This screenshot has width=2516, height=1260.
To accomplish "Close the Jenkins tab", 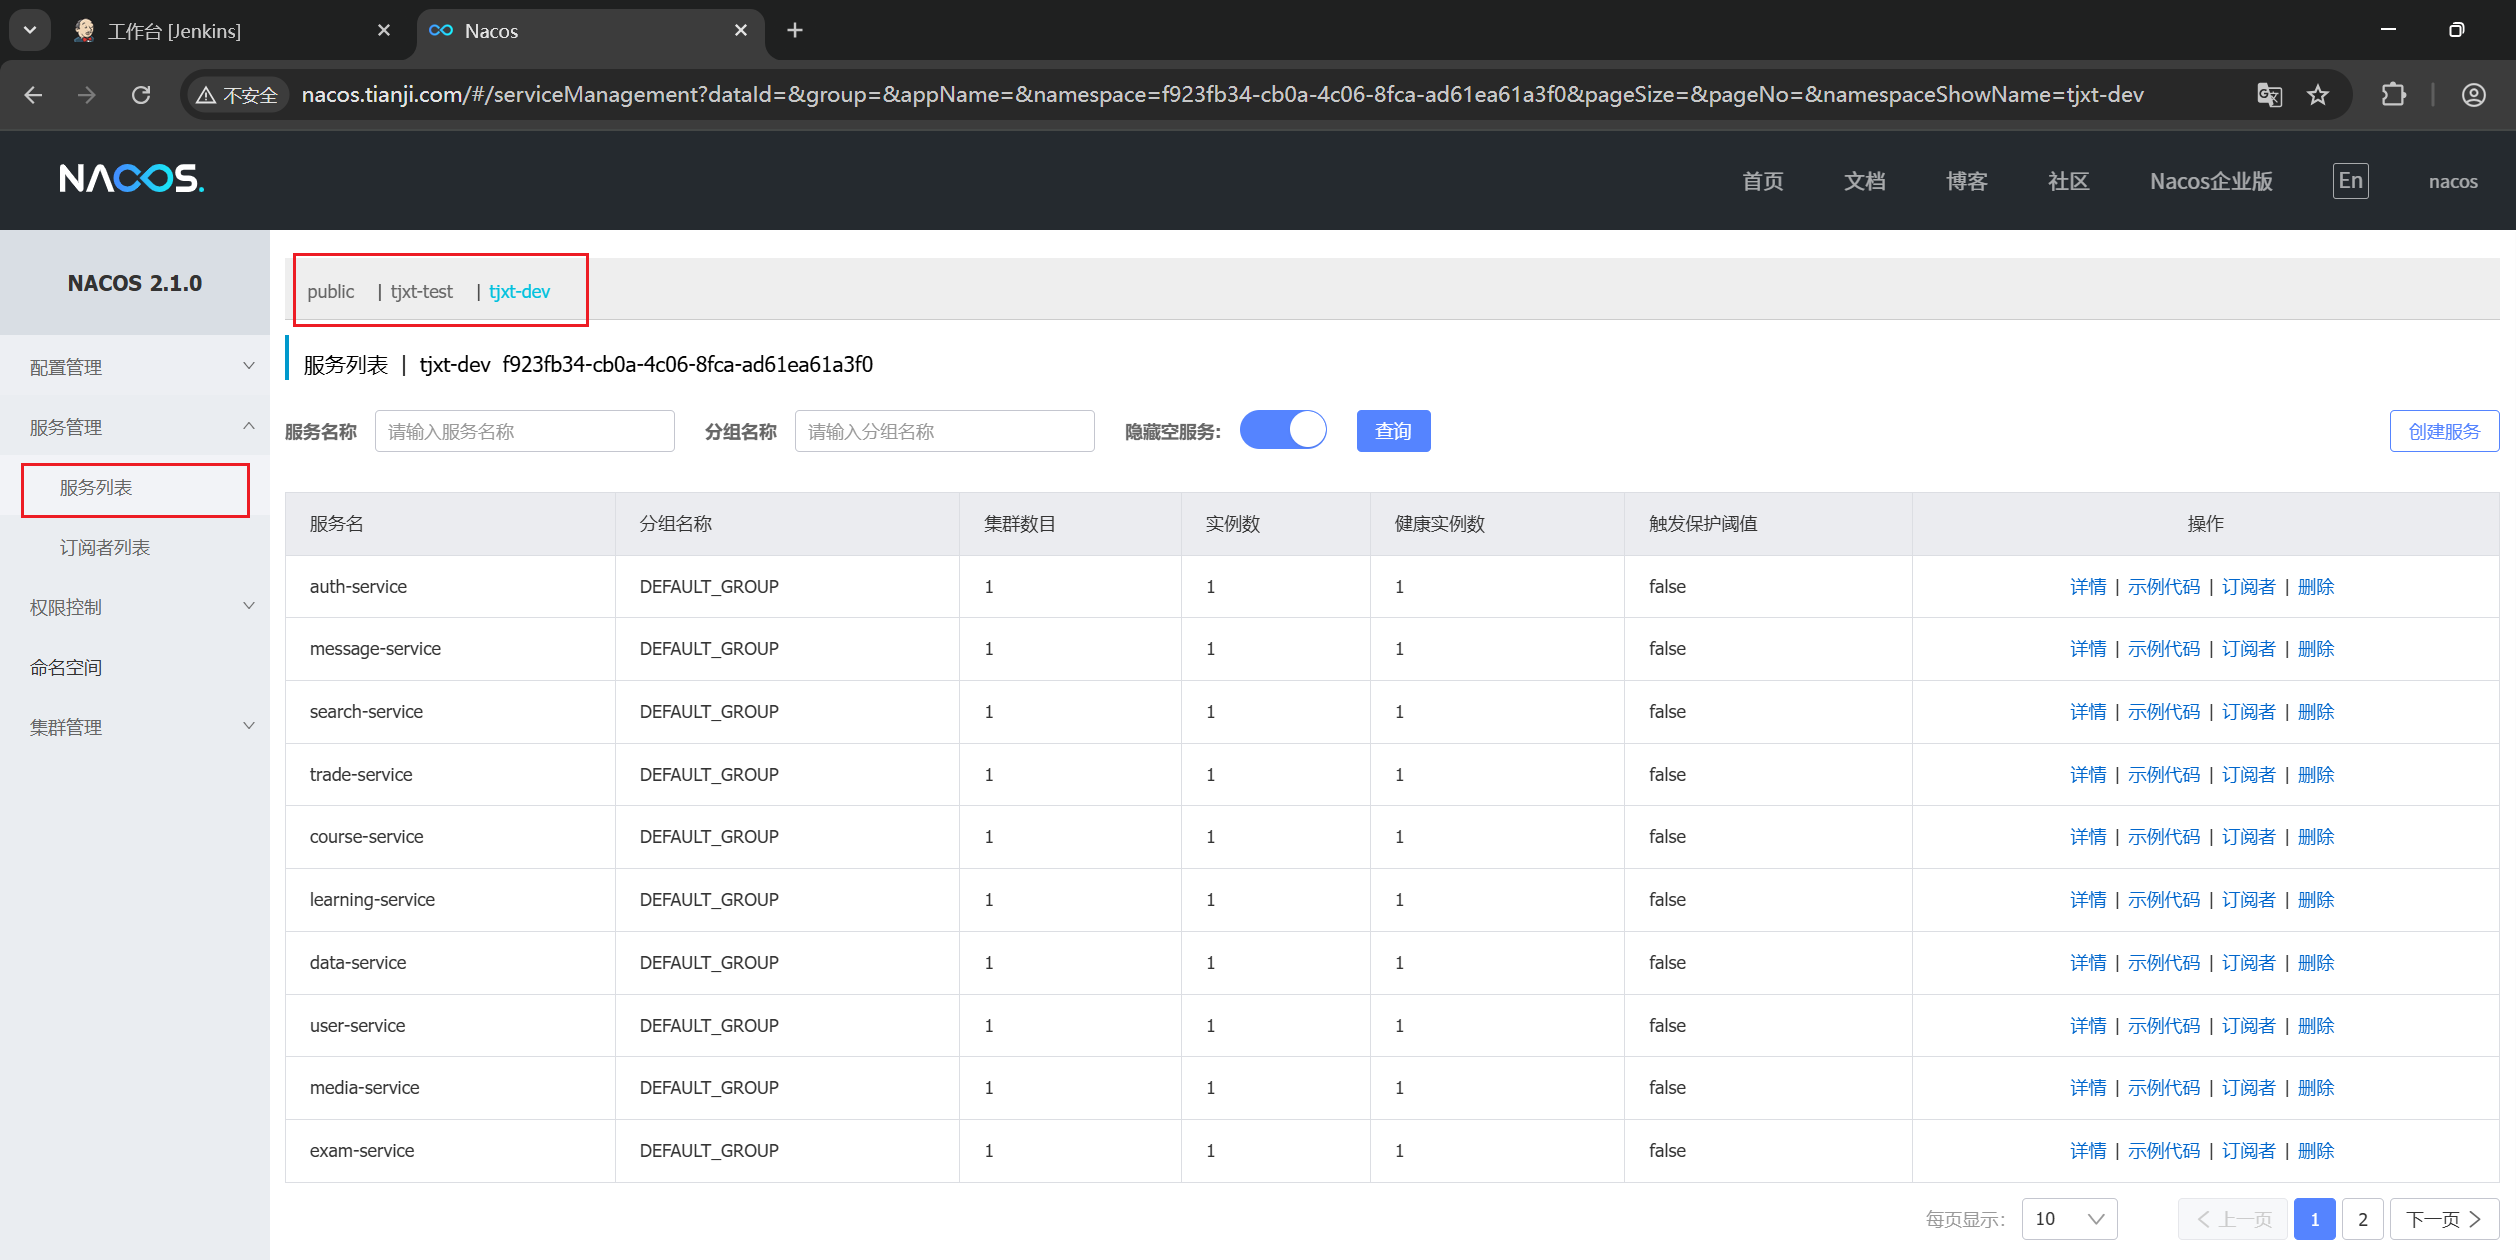I will pos(384,30).
